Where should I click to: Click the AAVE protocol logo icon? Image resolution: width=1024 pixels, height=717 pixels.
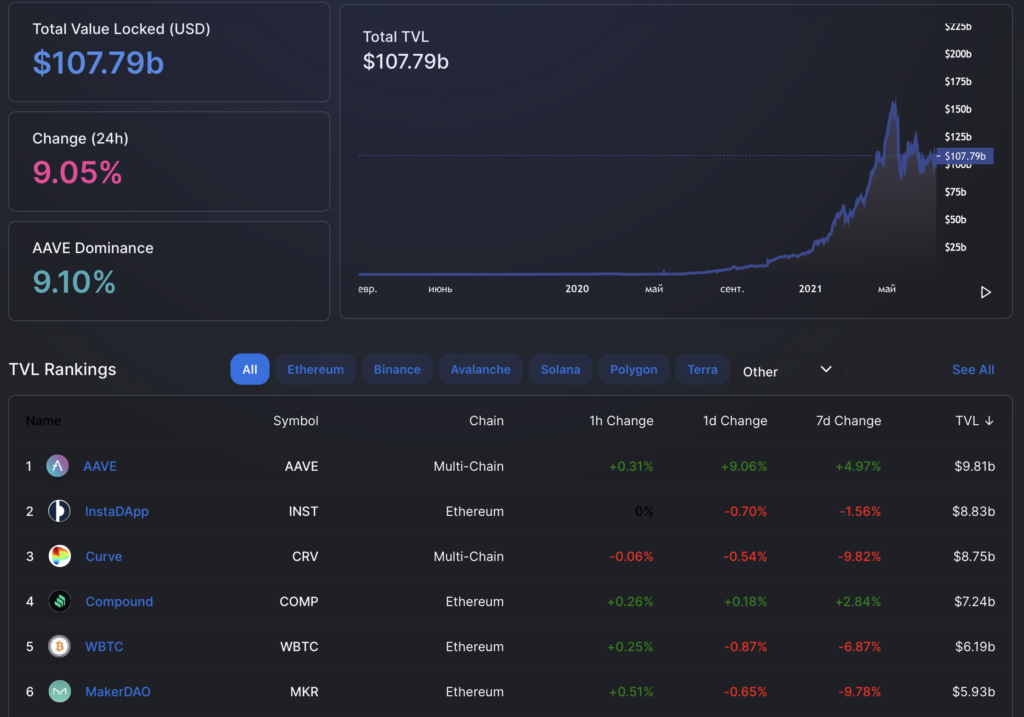[x=58, y=467]
